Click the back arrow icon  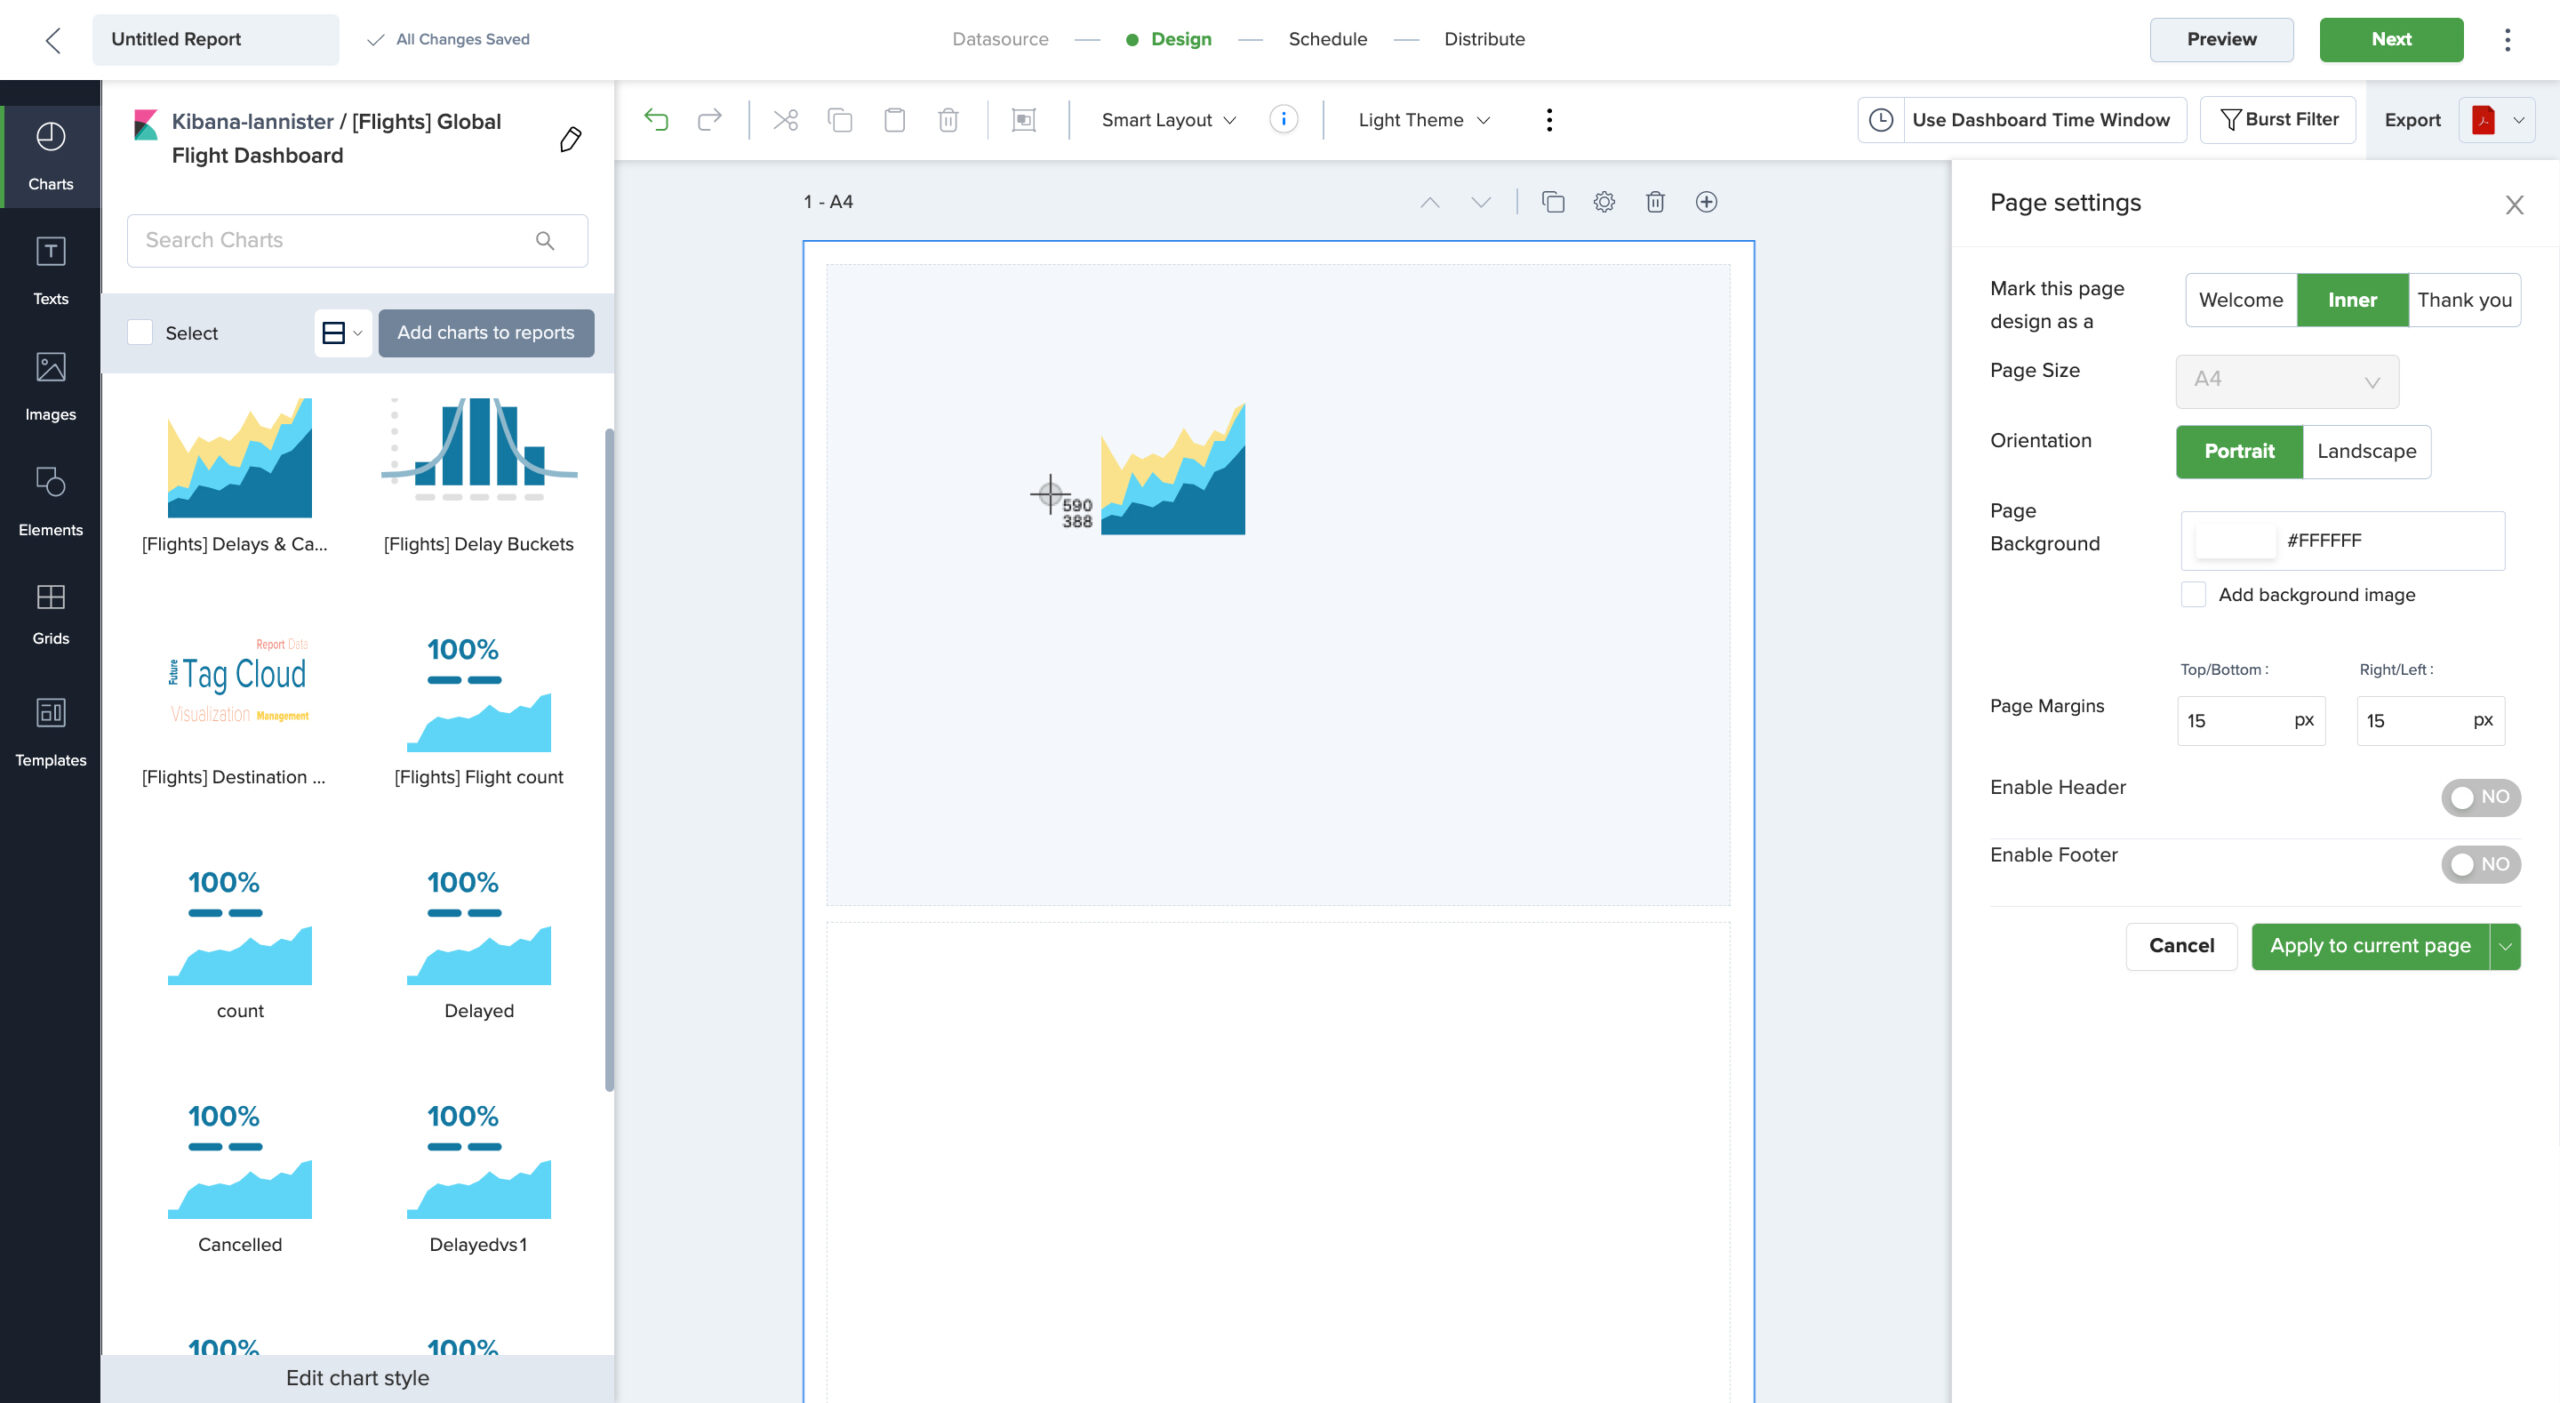[x=53, y=40]
